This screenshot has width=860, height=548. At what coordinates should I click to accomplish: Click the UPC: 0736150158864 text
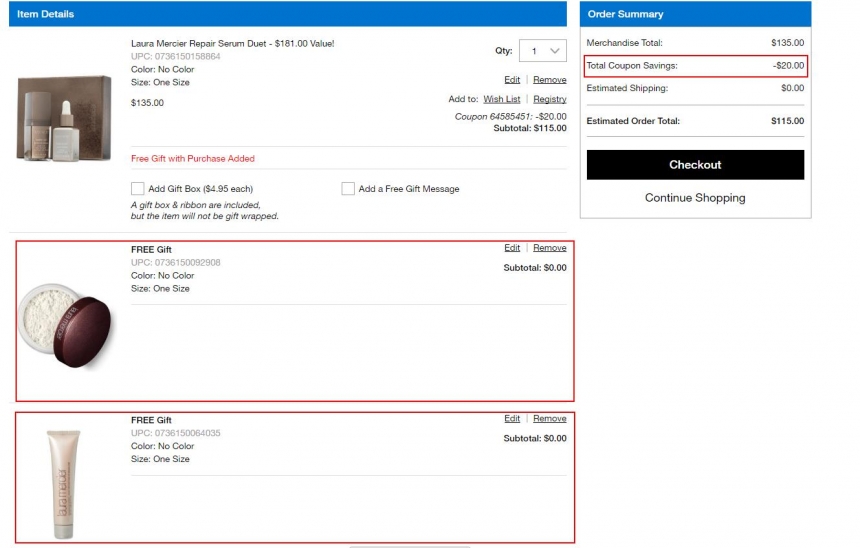(176, 57)
